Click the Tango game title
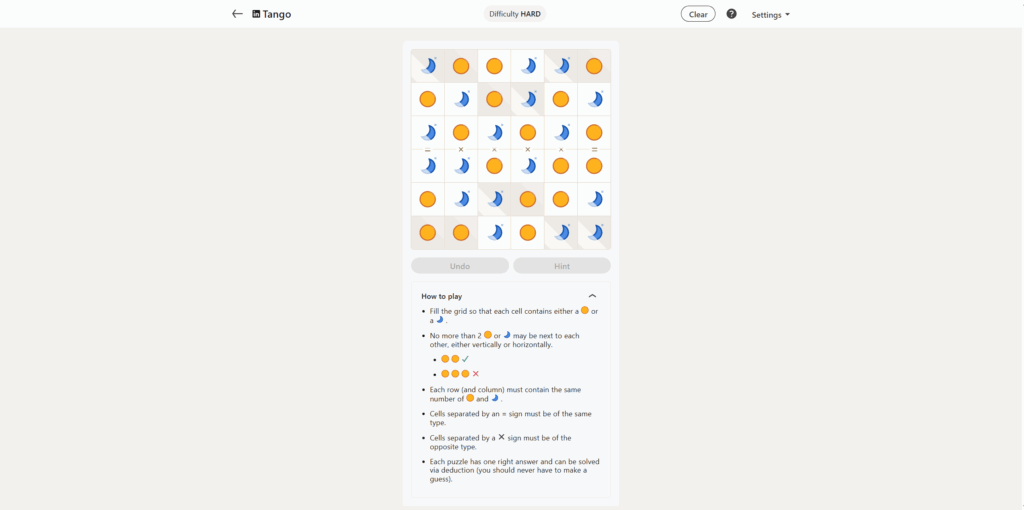This screenshot has height=510, width=1024. (x=277, y=14)
